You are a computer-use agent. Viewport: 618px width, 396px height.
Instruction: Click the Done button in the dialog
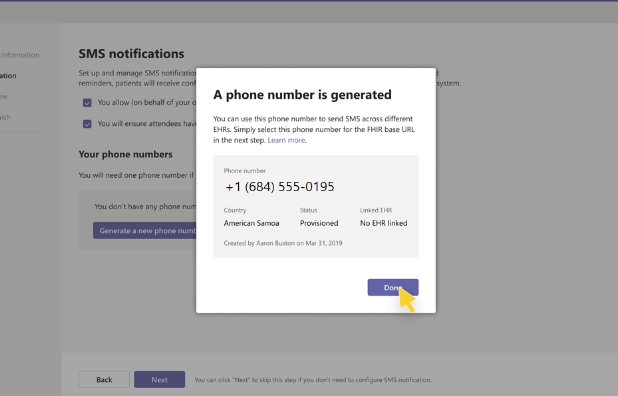tap(393, 287)
